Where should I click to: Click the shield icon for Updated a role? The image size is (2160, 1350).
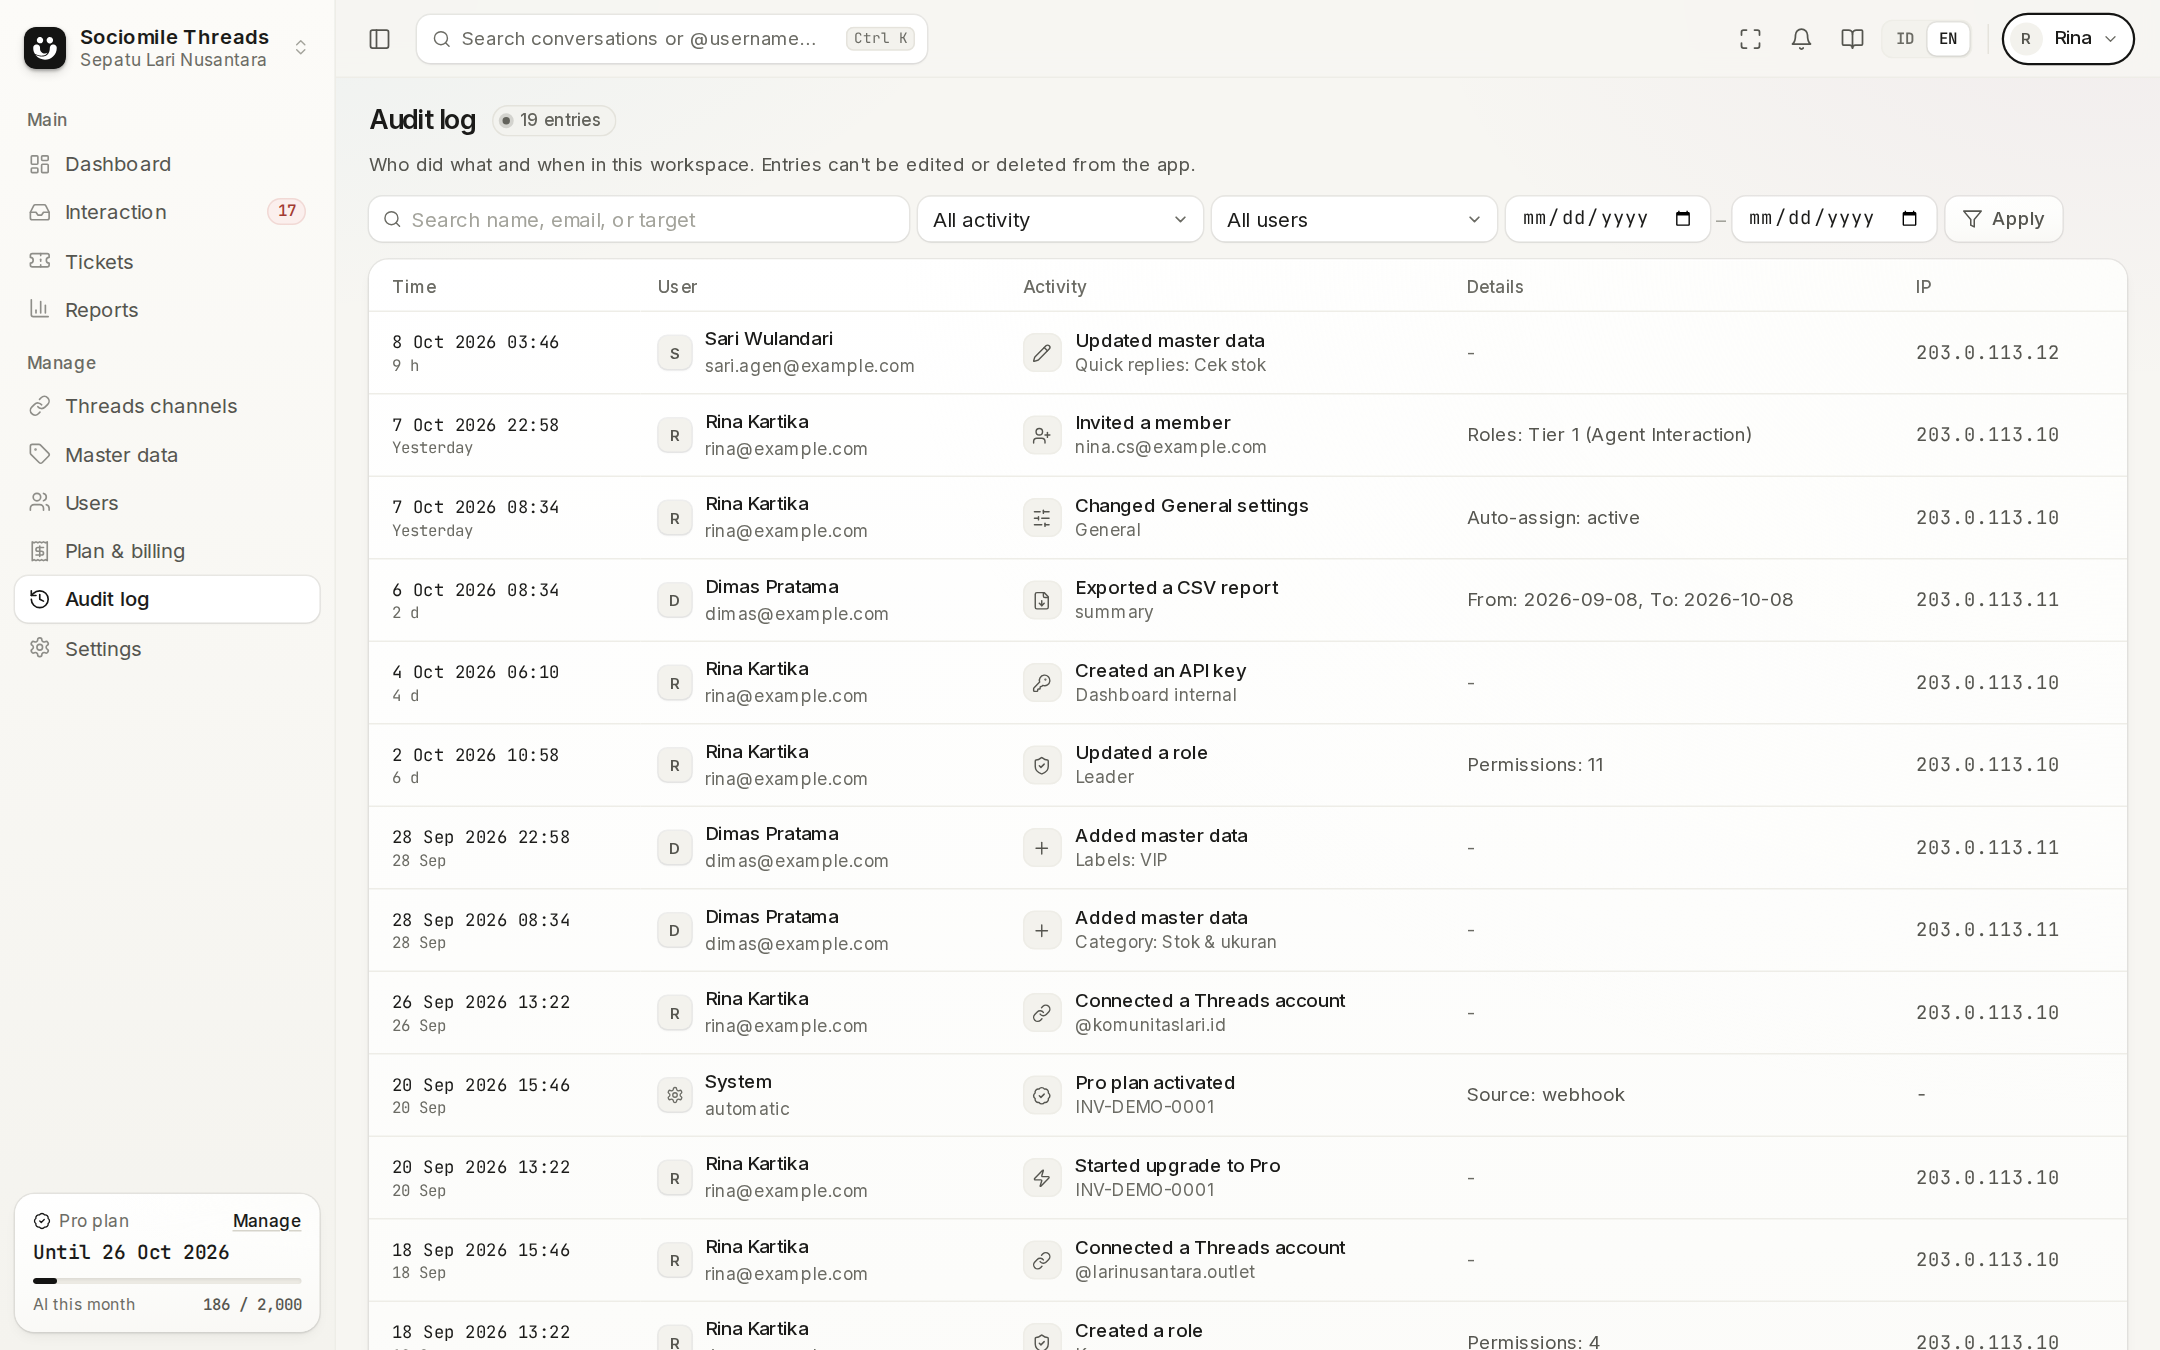click(1041, 765)
